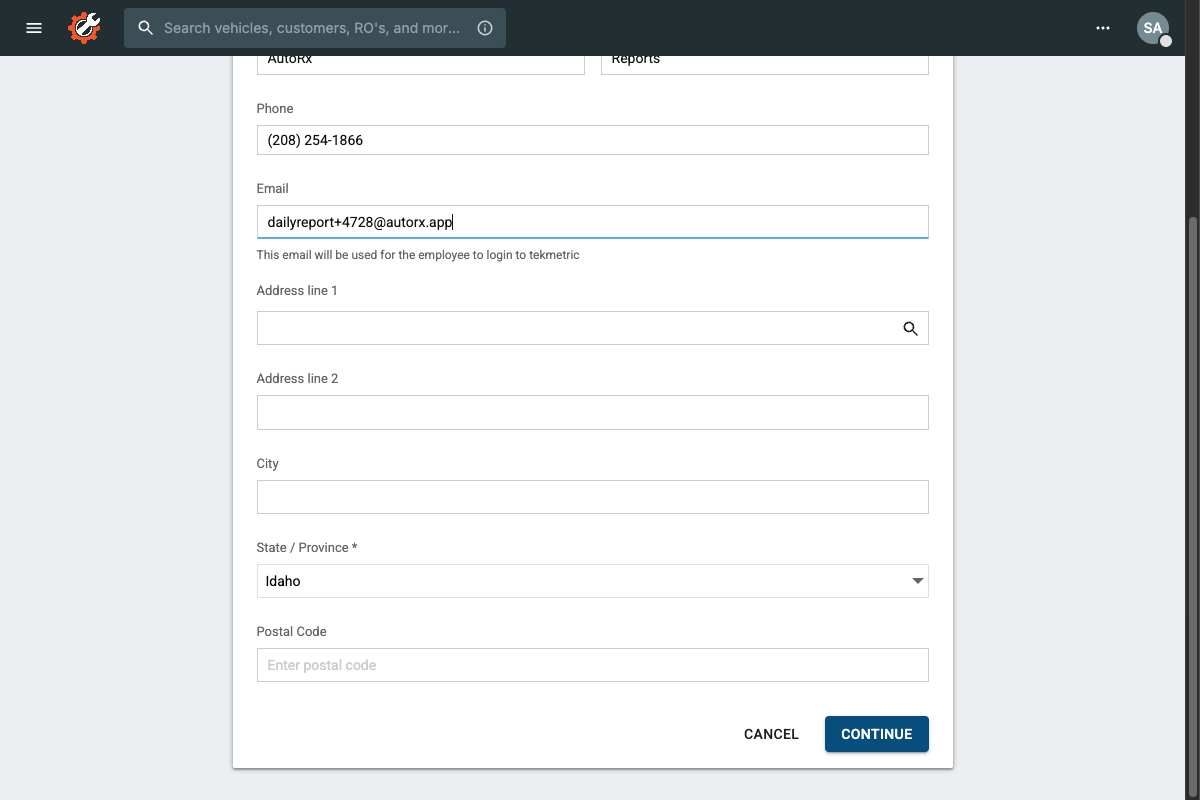The width and height of the screenshot is (1200, 800).
Task: Click the address lookup search icon
Action: click(910, 328)
